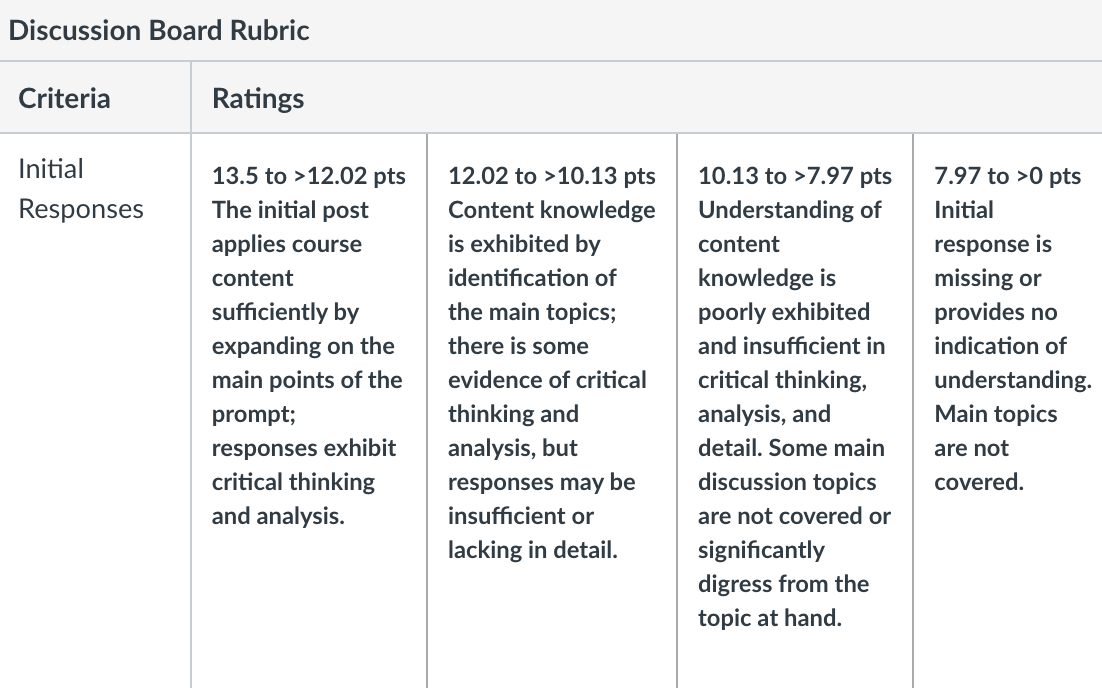
Task: Click the Initial Responses criterion label
Action: tap(81, 189)
